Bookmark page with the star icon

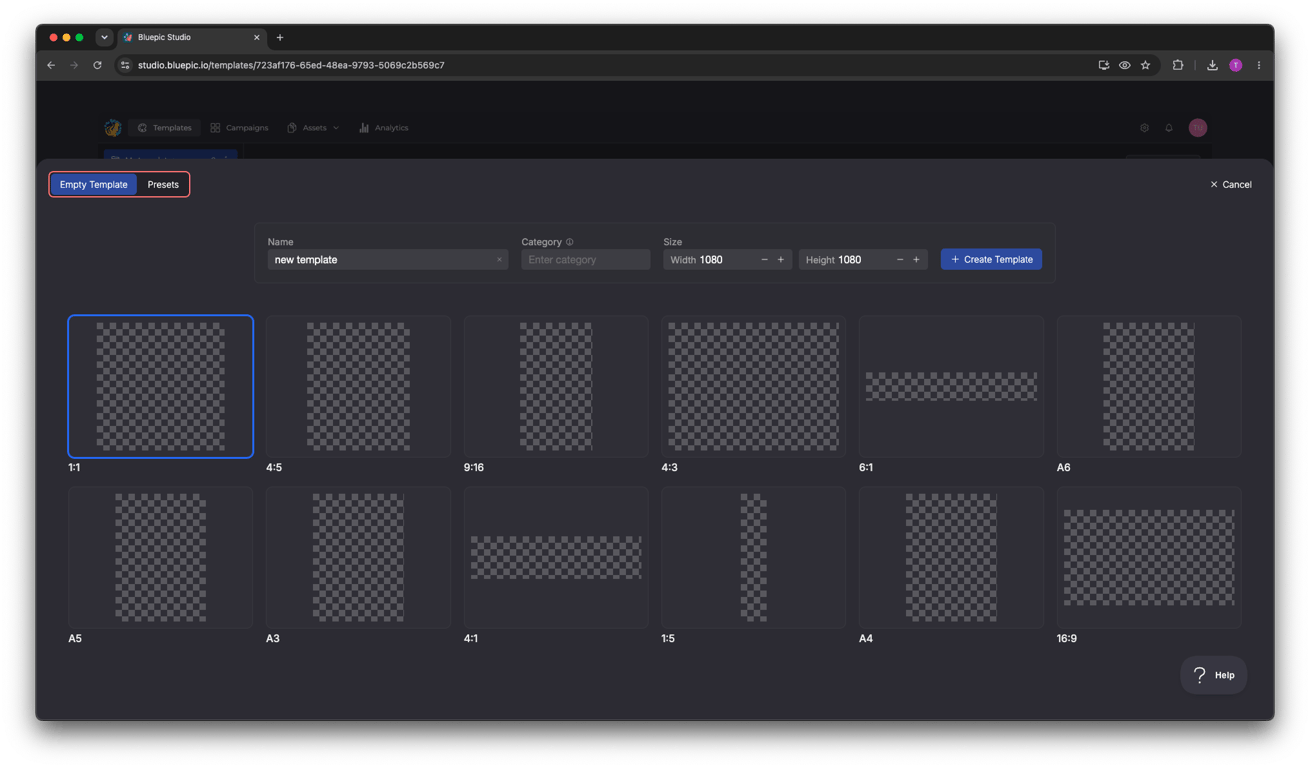point(1146,65)
